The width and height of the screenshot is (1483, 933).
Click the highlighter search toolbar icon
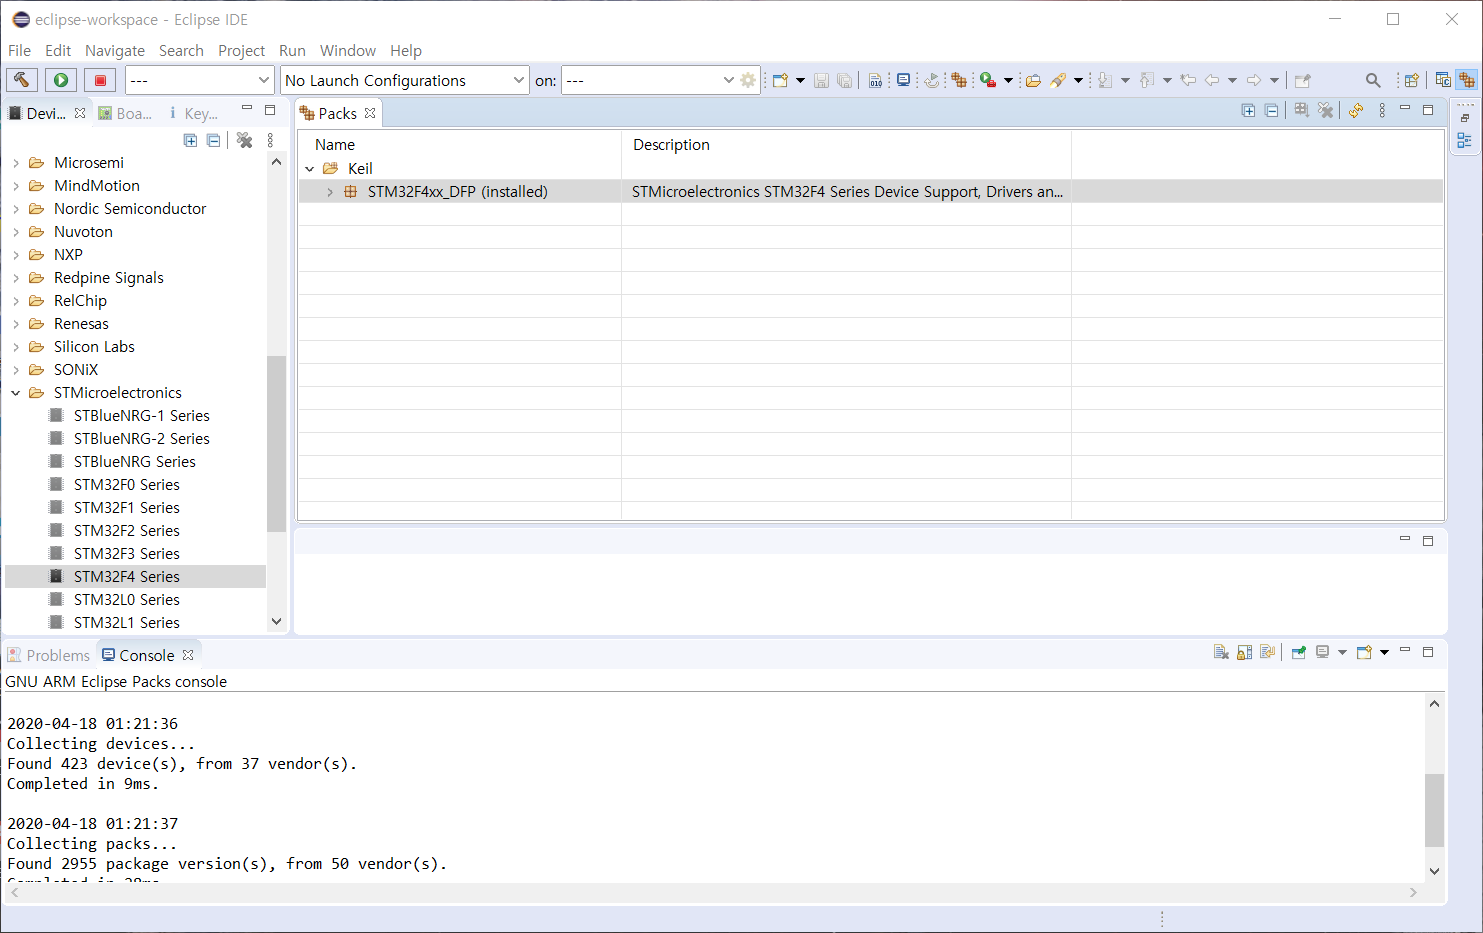1058,80
